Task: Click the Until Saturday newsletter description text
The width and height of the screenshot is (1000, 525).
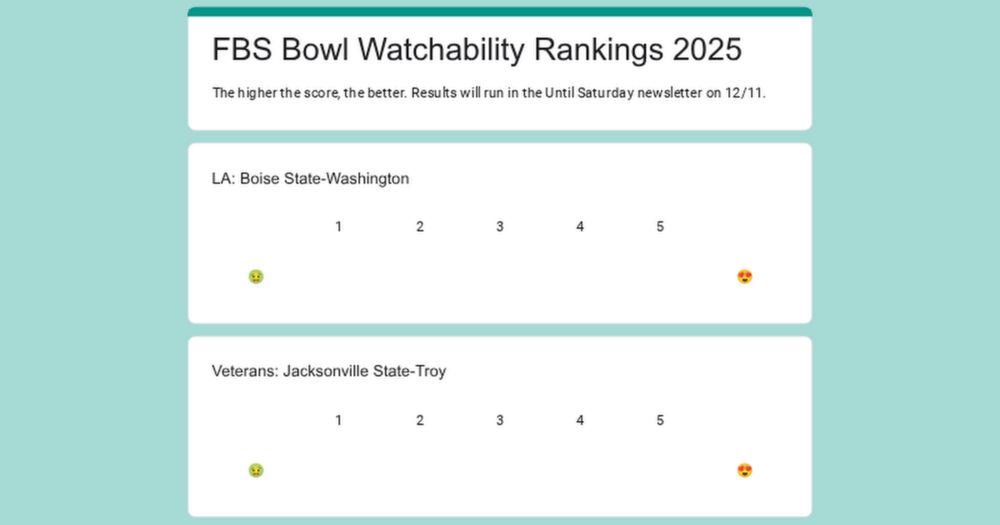Action: click(x=489, y=93)
